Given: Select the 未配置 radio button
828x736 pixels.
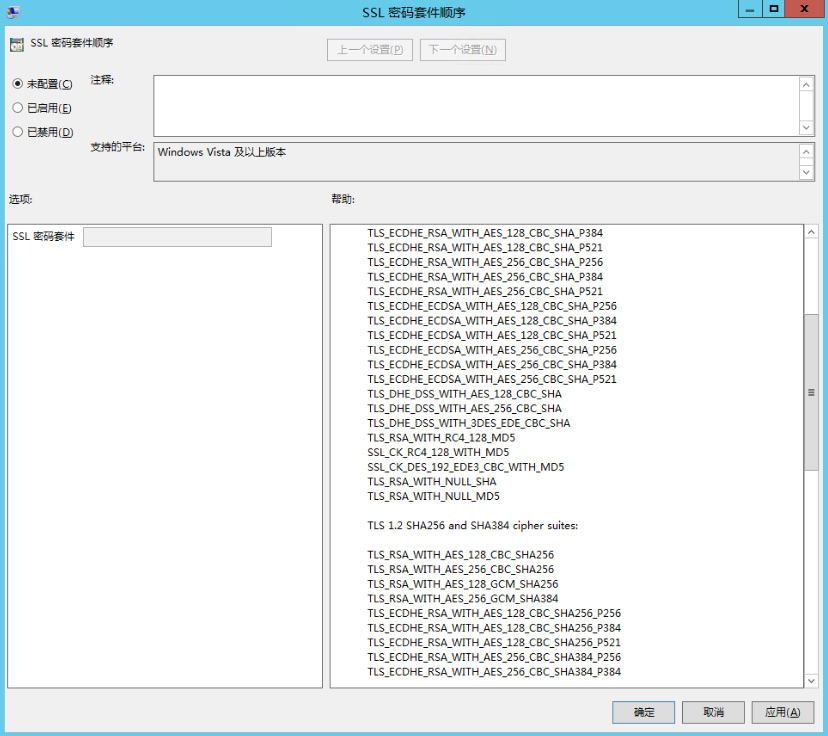Looking at the screenshot, I should click(x=17, y=84).
